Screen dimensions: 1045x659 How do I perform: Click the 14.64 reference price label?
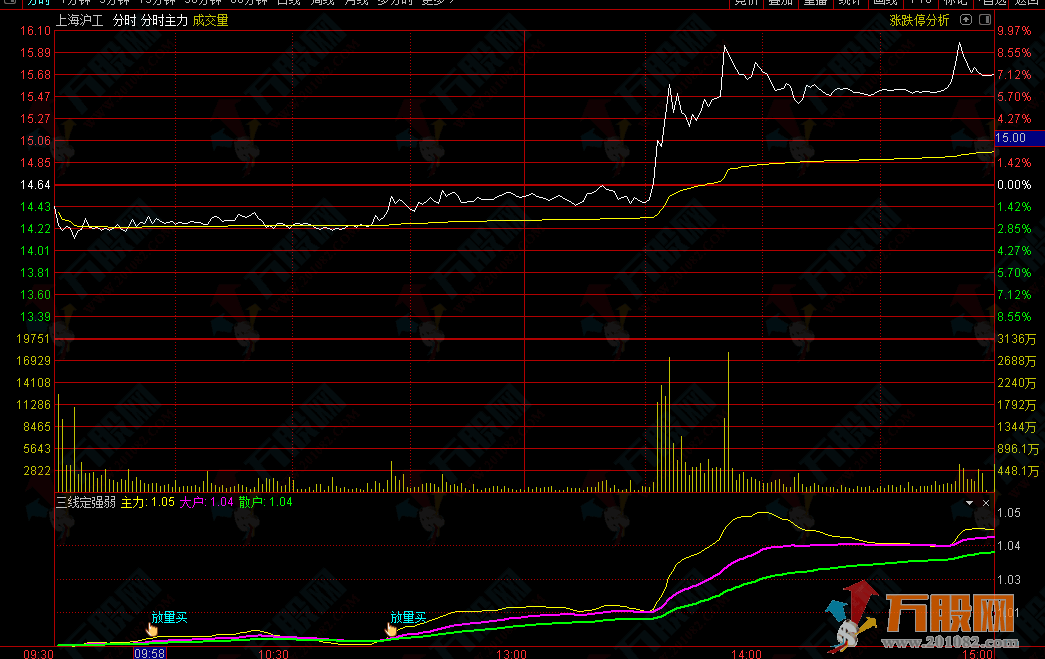tap(35, 185)
